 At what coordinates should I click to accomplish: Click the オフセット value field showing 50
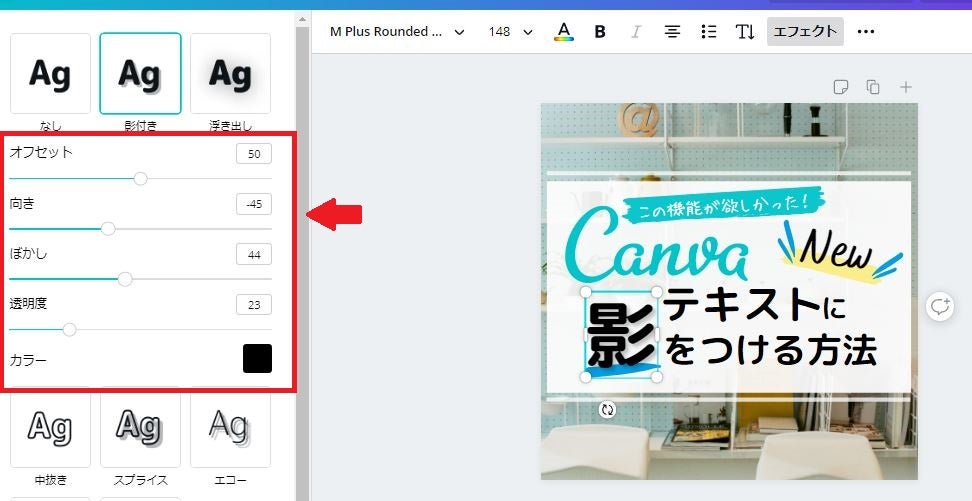coord(254,154)
